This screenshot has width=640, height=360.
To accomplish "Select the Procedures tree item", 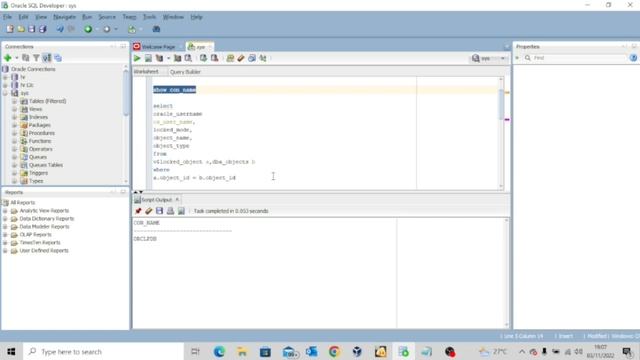I will click(41, 133).
